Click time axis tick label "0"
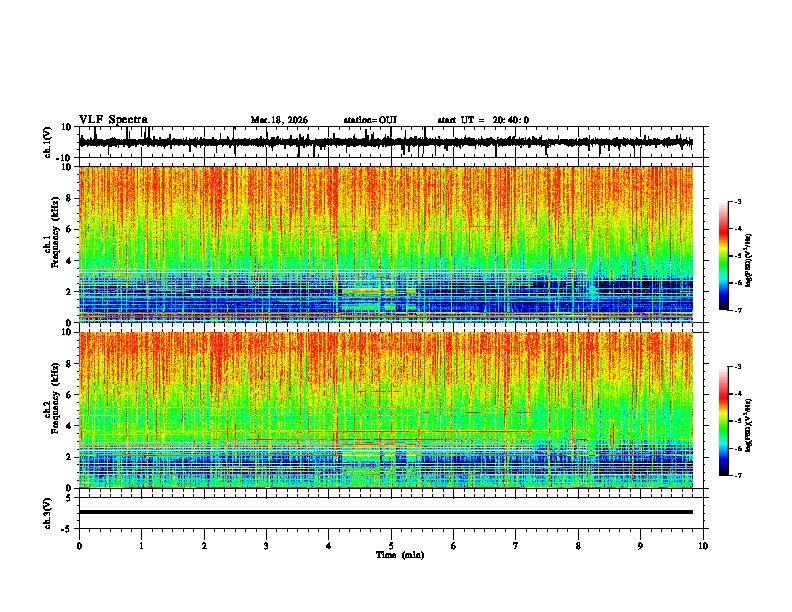The image size is (792, 612). pos(79,546)
